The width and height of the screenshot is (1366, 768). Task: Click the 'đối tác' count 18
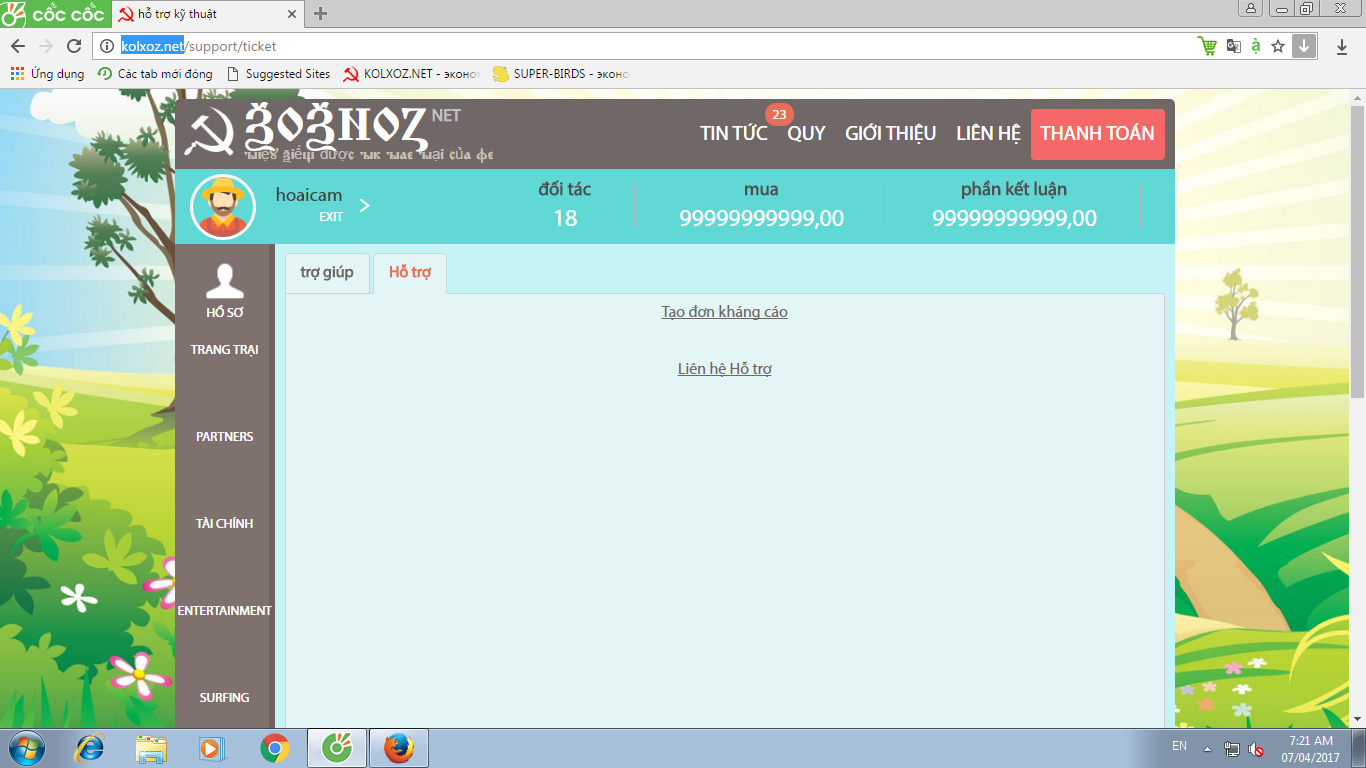pyautogui.click(x=565, y=218)
